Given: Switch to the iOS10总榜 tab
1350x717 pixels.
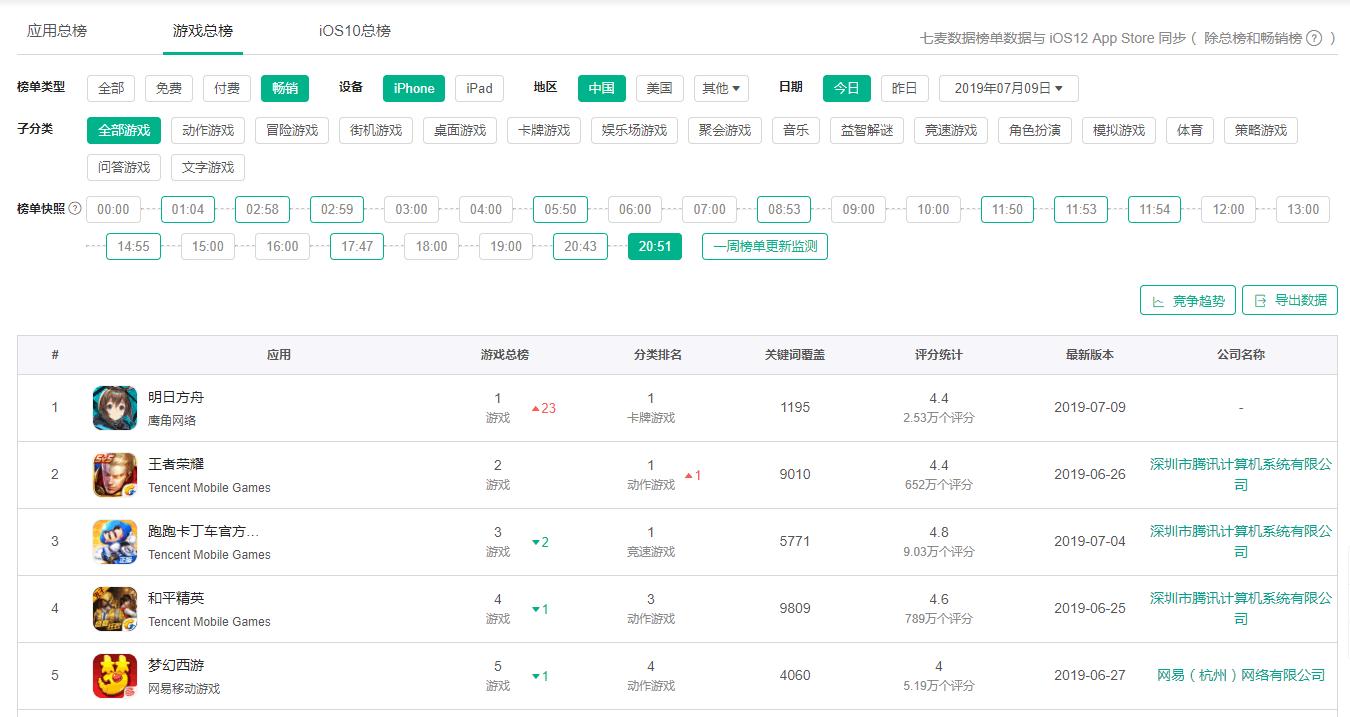Looking at the screenshot, I should click(355, 31).
